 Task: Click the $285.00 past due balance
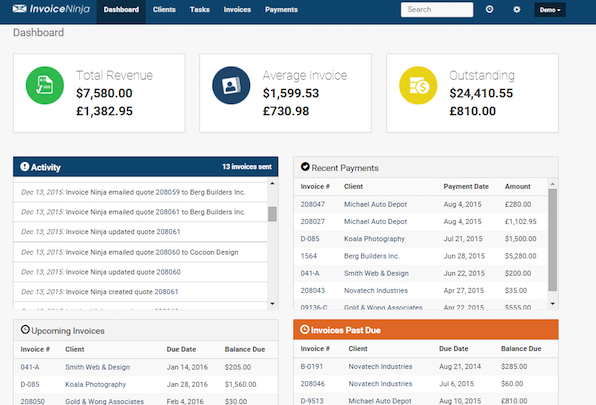[x=514, y=367]
